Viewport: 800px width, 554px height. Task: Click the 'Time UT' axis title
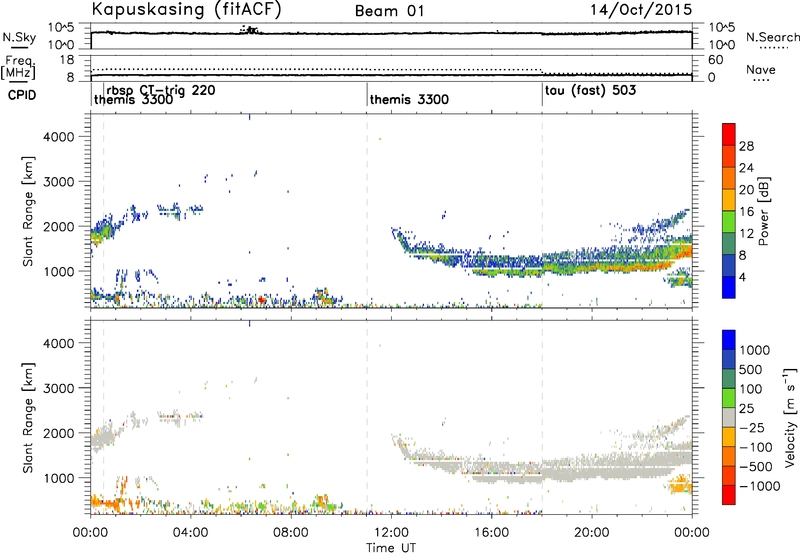(391, 548)
